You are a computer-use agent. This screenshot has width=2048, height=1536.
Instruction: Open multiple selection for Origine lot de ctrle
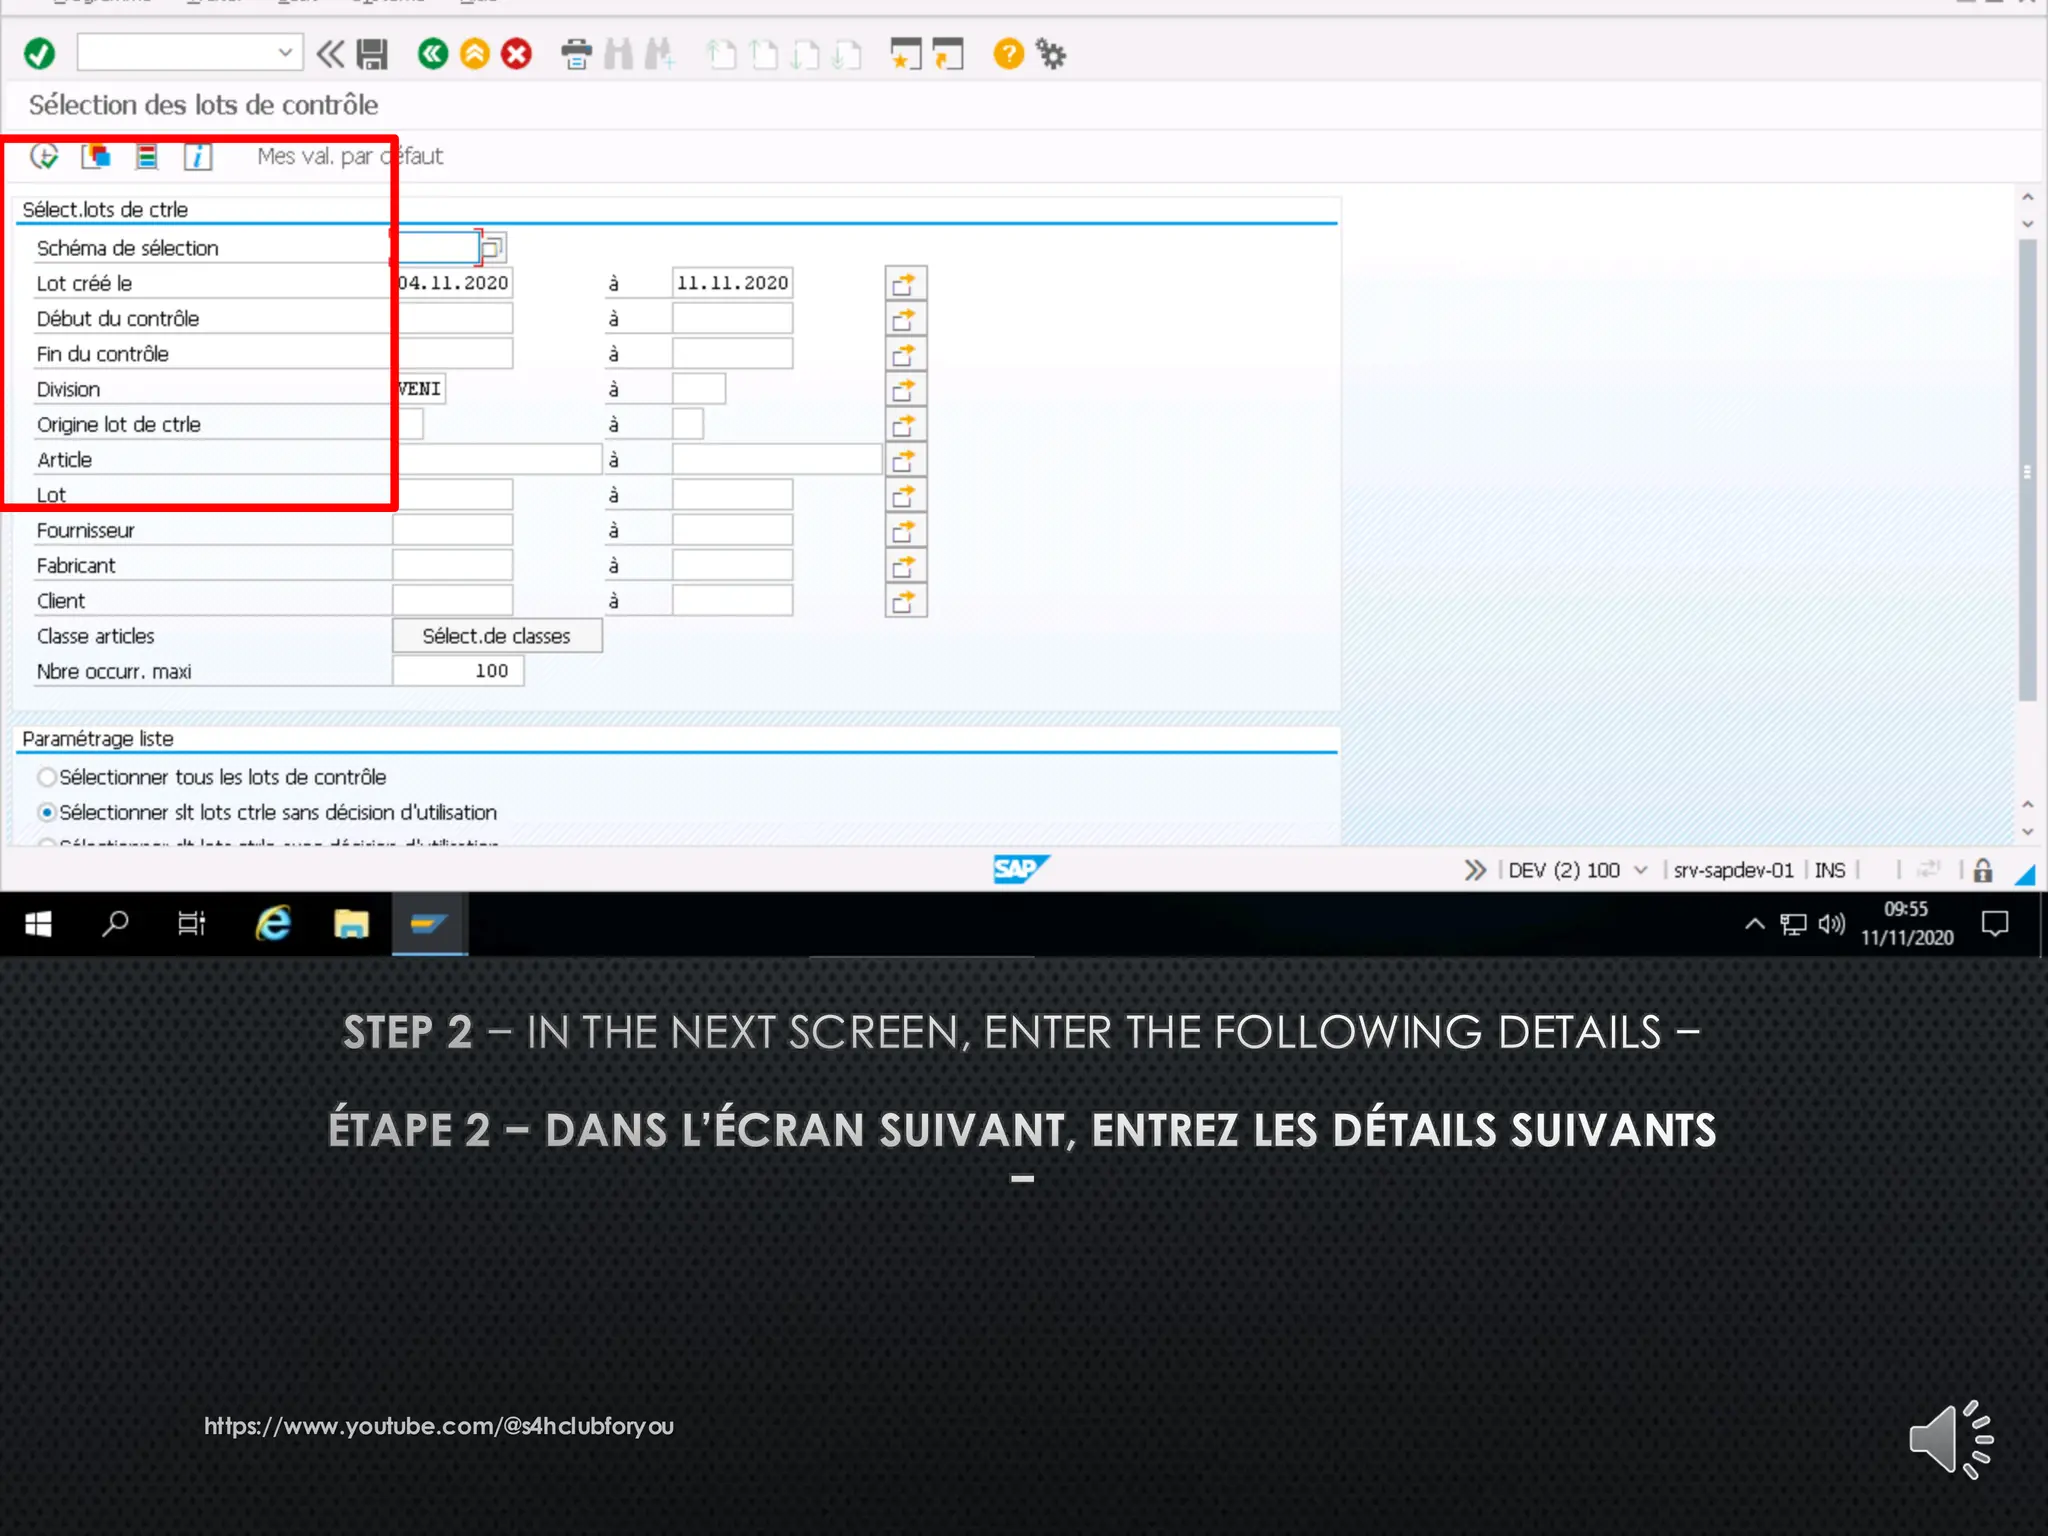[x=905, y=425]
